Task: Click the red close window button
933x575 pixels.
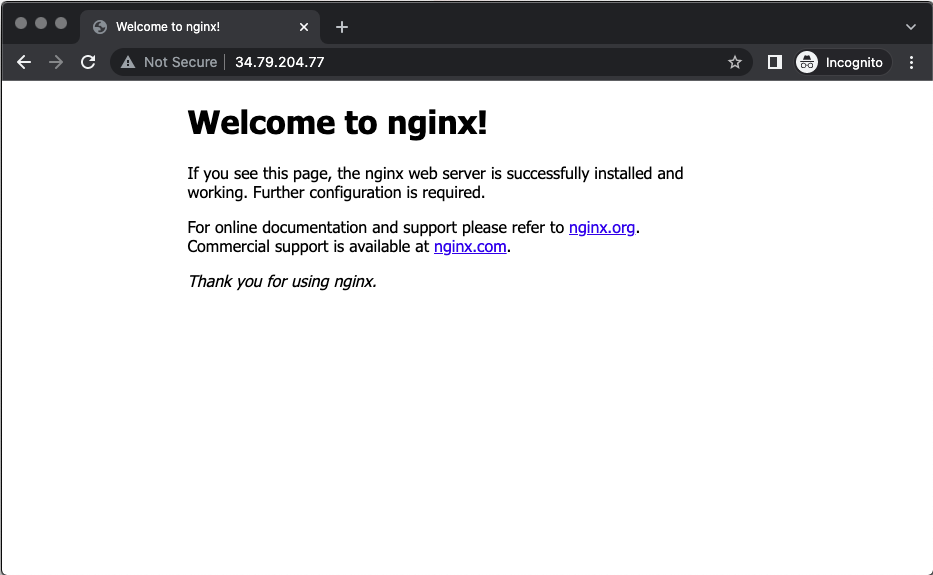Action: click(21, 23)
